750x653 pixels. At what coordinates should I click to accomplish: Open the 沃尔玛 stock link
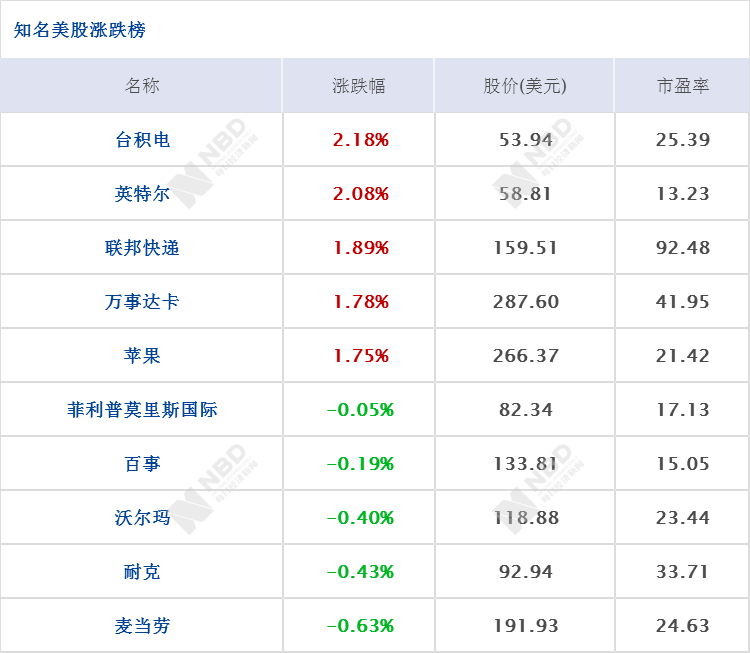pos(142,518)
